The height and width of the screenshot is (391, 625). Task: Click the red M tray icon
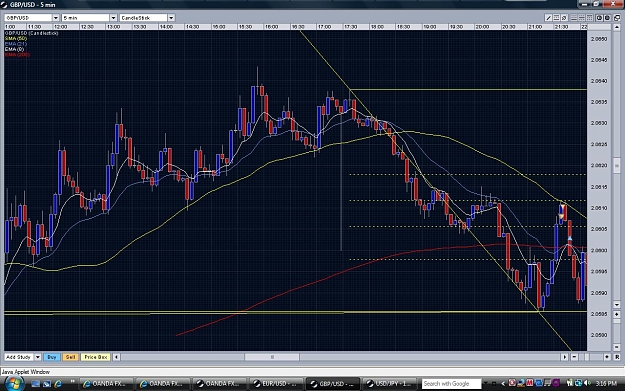[530, 383]
